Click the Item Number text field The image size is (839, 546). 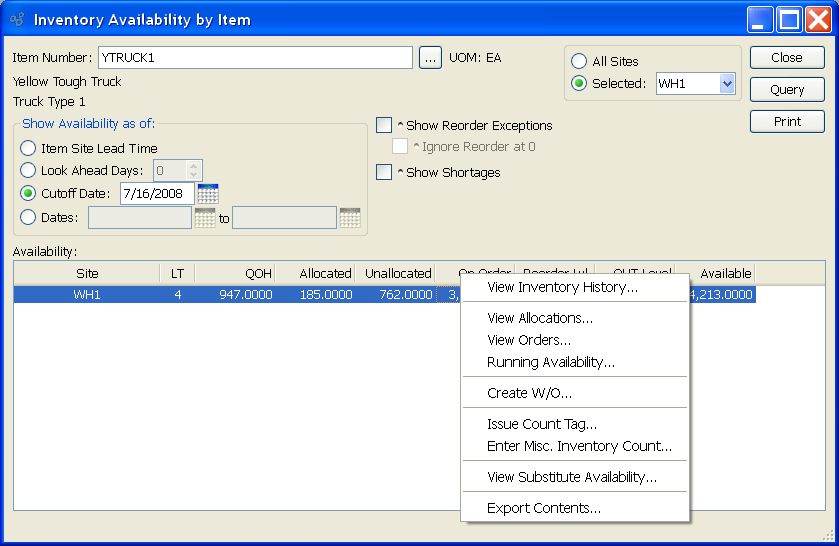pyautogui.click(x=255, y=58)
